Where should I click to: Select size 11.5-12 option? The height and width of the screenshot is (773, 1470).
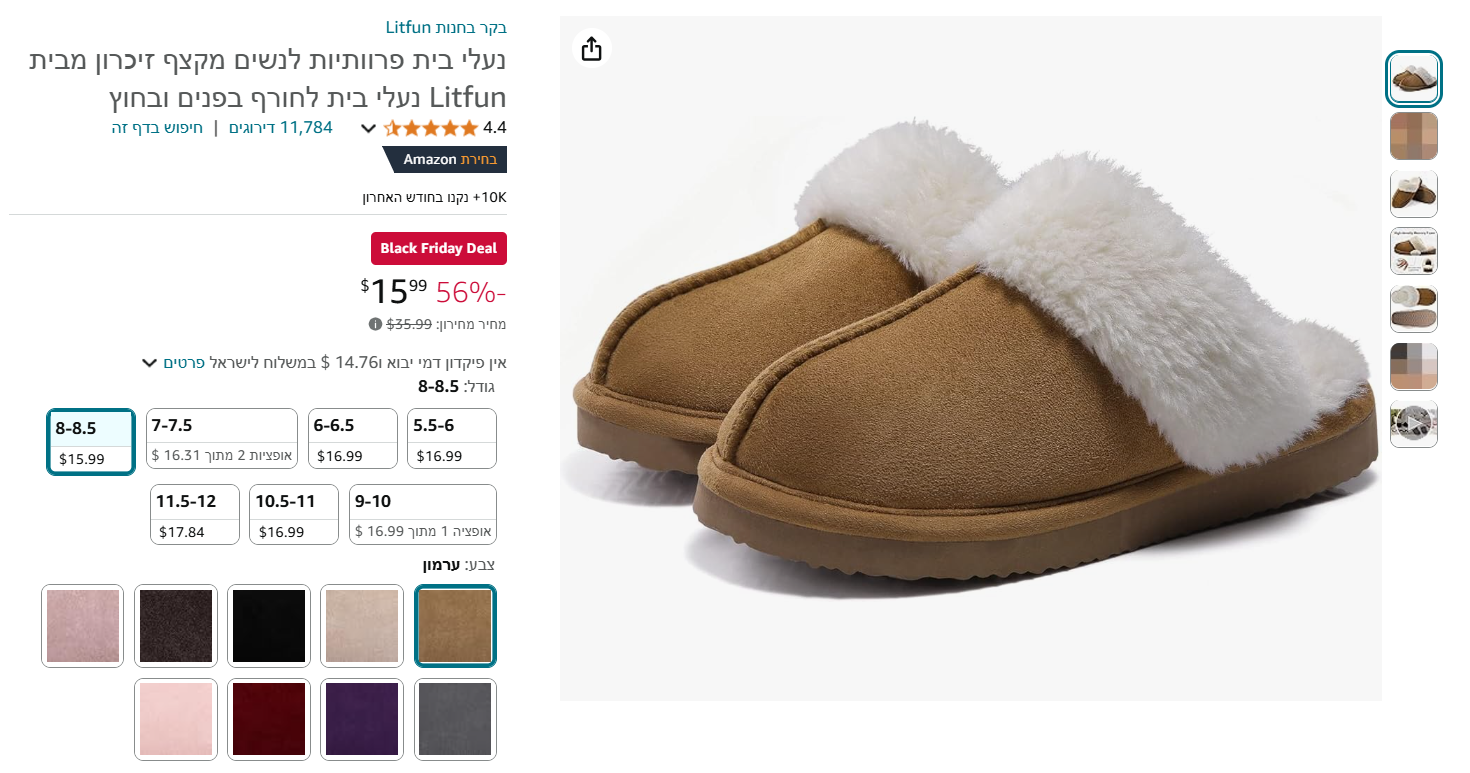pyautogui.click(x=195, y=514)
